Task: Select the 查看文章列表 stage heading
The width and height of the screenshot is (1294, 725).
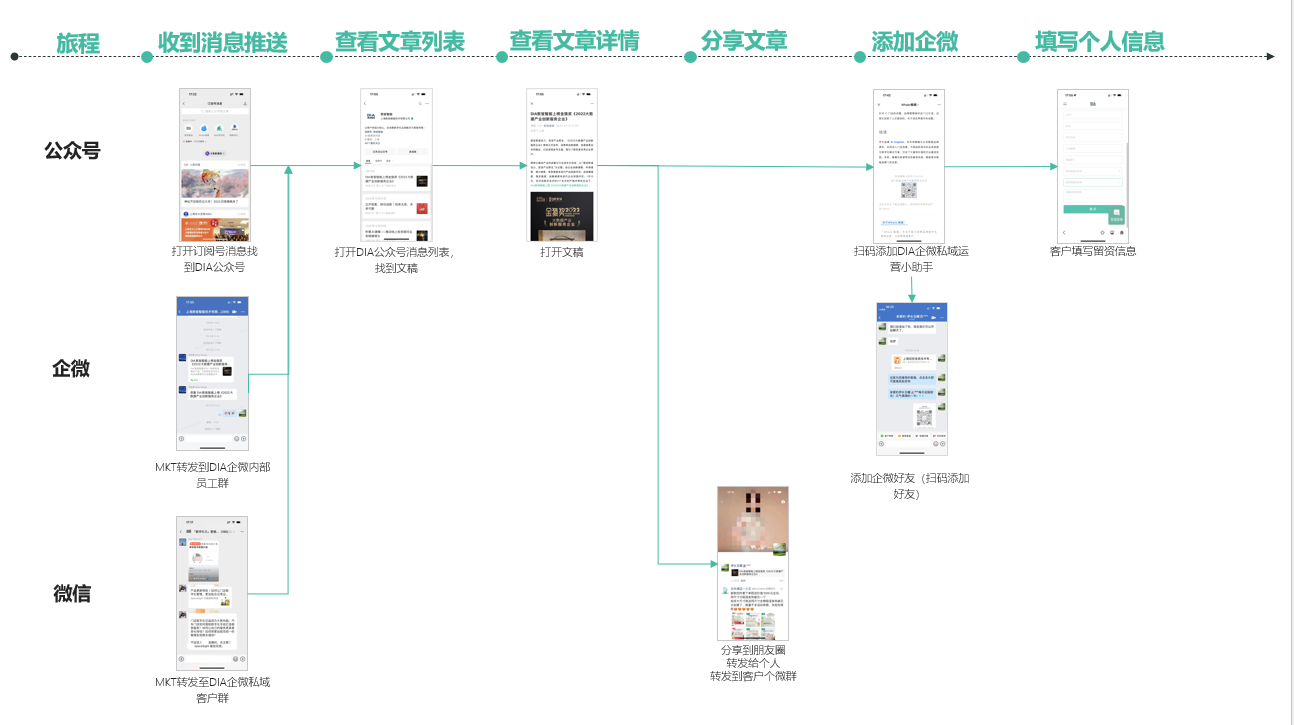Action: coord(400,42)
